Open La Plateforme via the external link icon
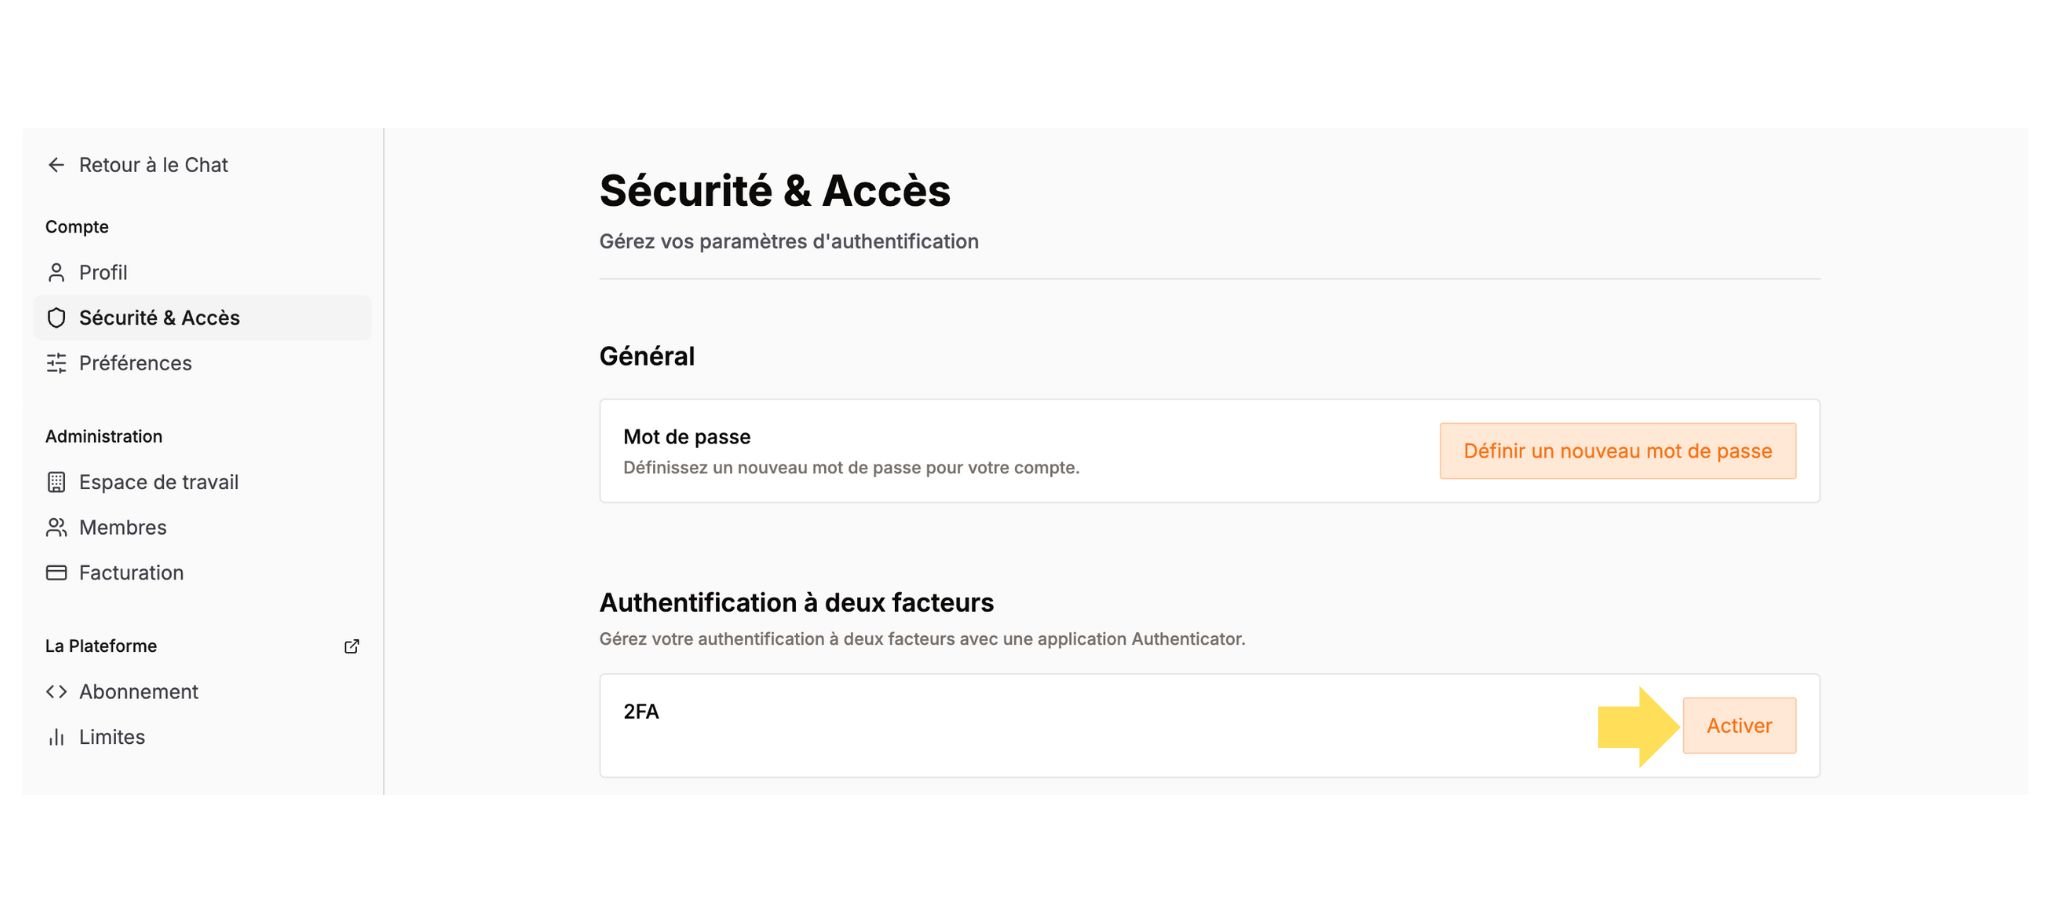Viewport: 2048px width, 922px height. [x=351, y=646]
